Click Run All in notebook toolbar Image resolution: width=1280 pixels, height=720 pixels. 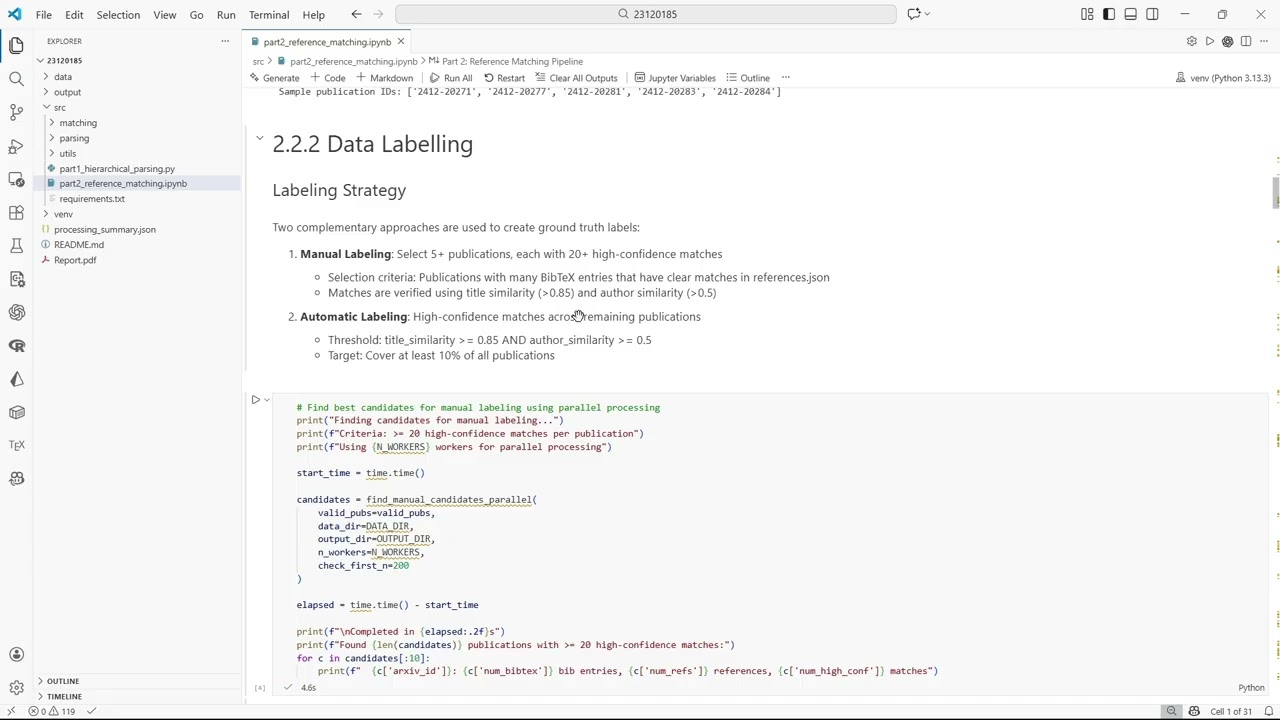click(451, 78)
